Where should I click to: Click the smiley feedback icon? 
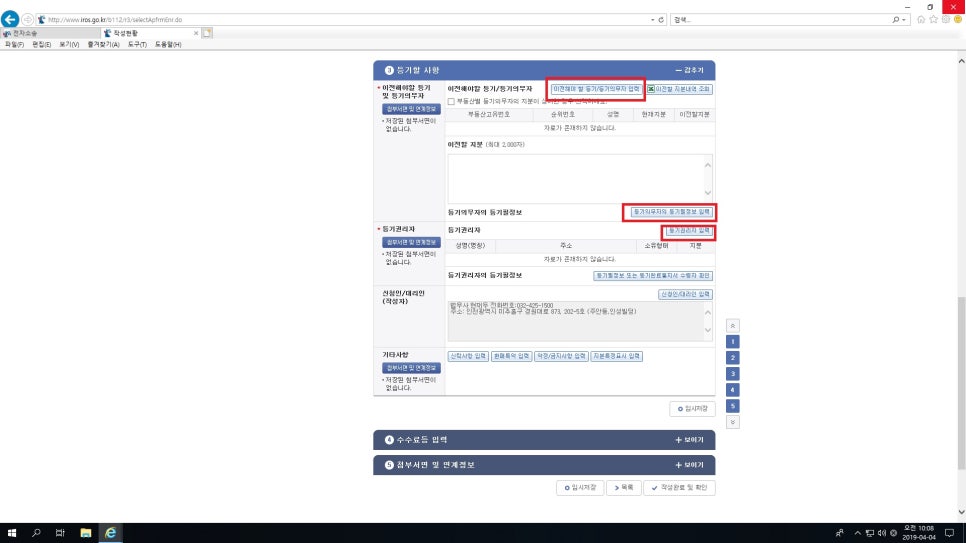point(958,20)
